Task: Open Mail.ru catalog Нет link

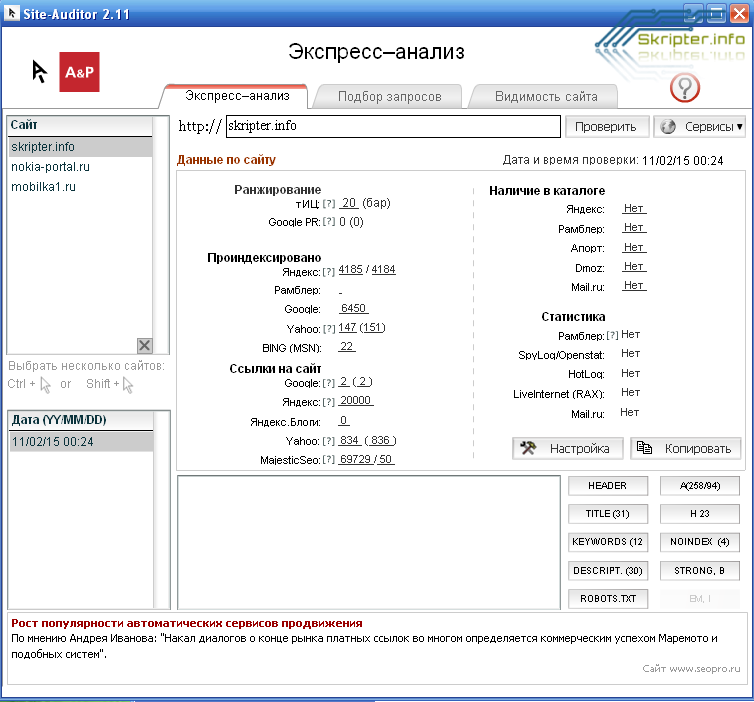Action: (x=634, y=286)
